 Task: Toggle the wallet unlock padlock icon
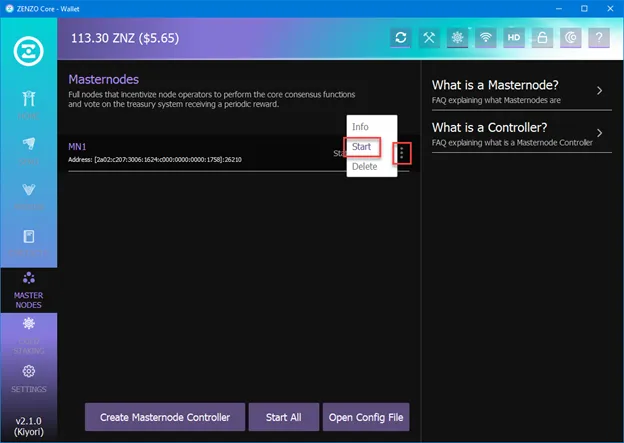pyautogui.click(x=542, y=38)
